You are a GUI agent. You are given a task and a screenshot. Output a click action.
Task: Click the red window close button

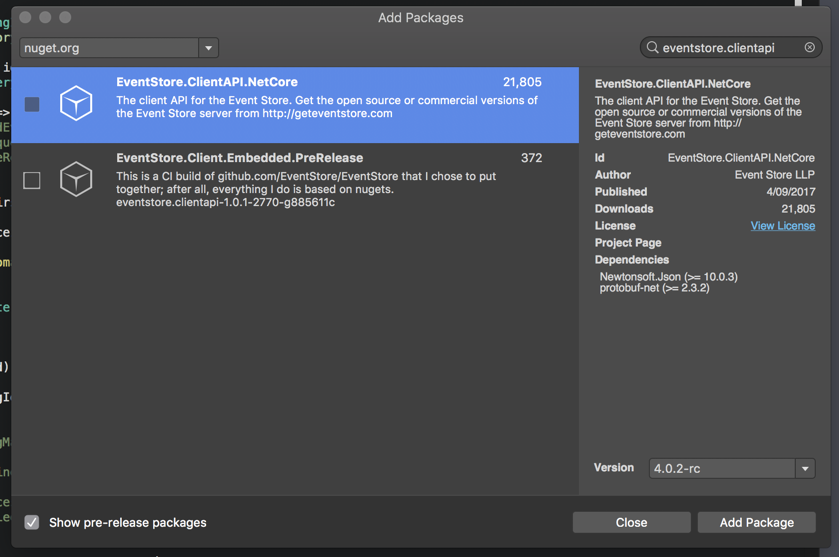(25, 17)
